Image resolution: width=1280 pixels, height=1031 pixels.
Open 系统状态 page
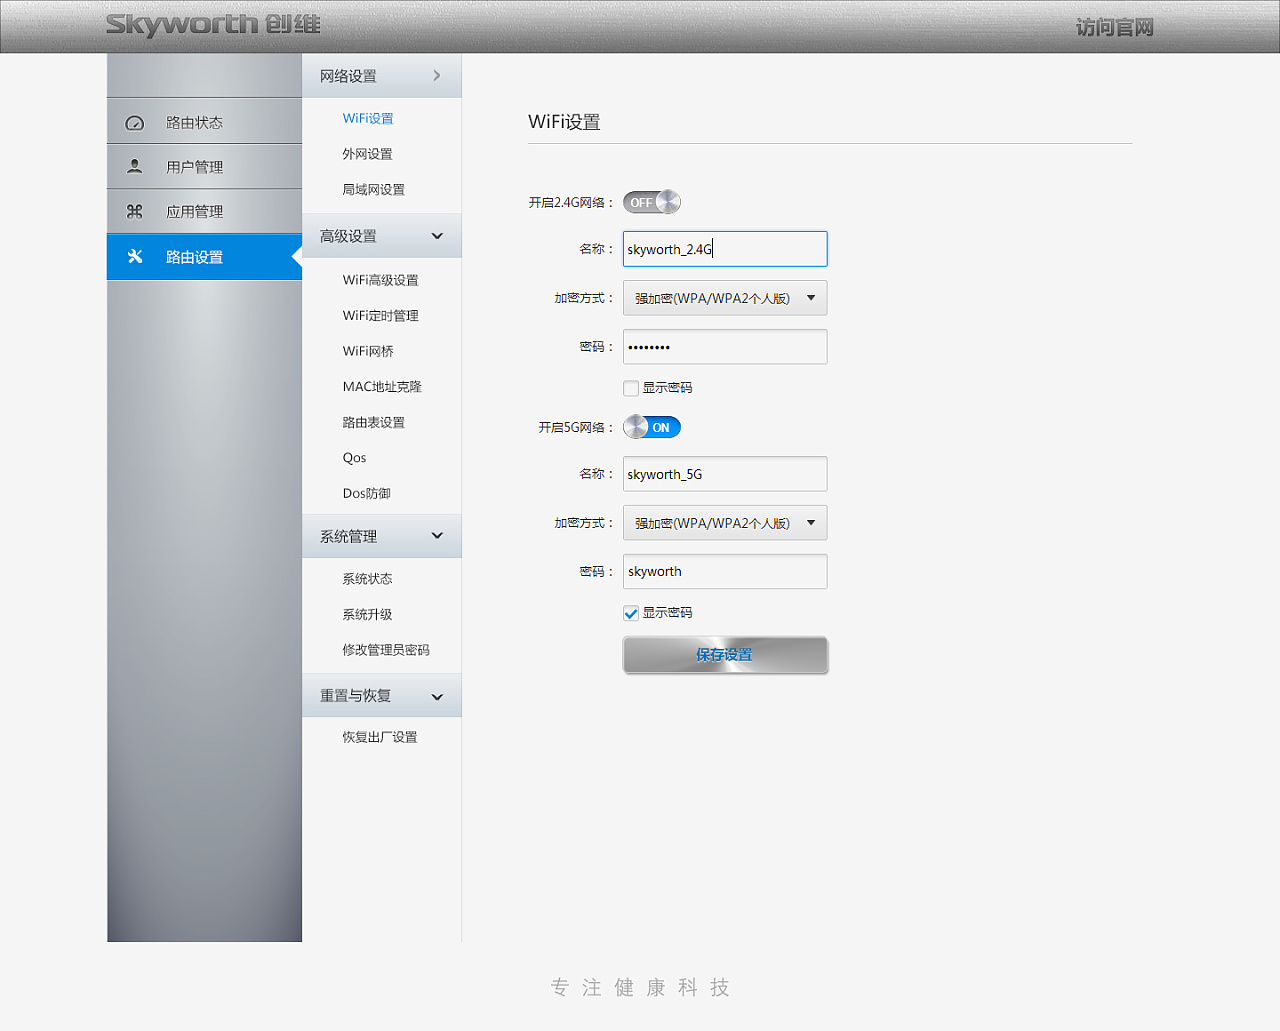[x=367, y=579]
